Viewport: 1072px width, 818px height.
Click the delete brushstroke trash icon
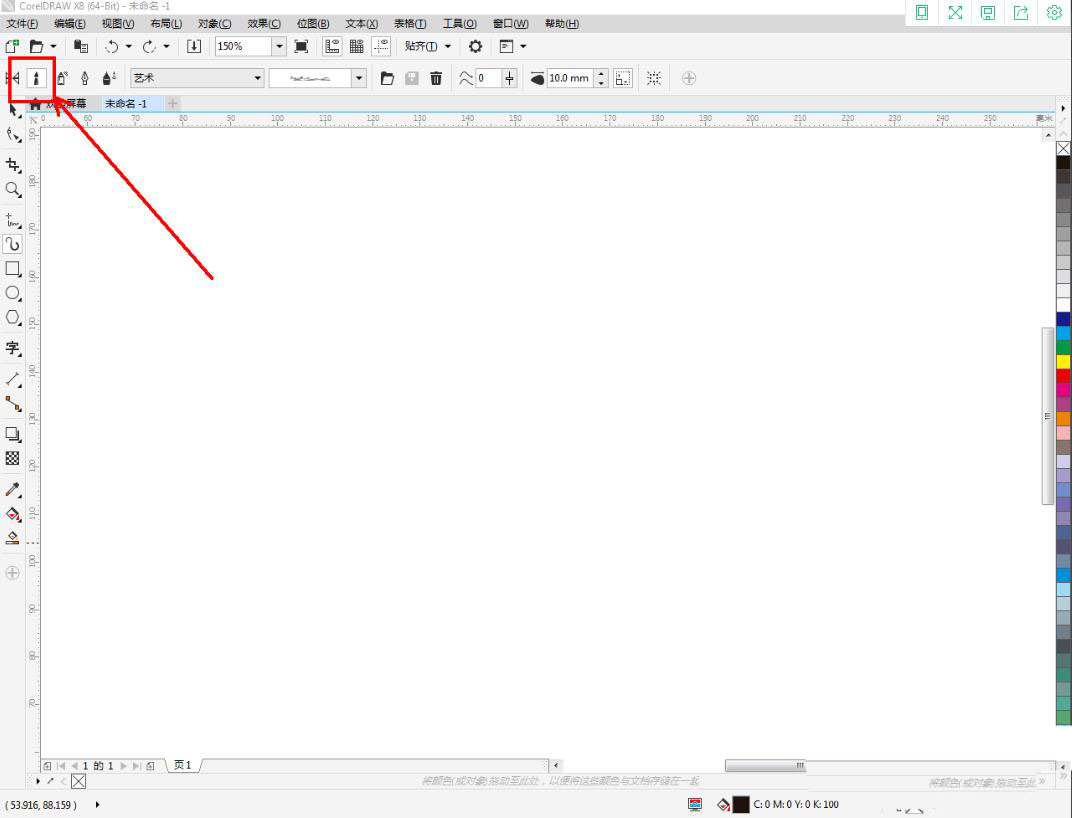(x=436, y=78)
